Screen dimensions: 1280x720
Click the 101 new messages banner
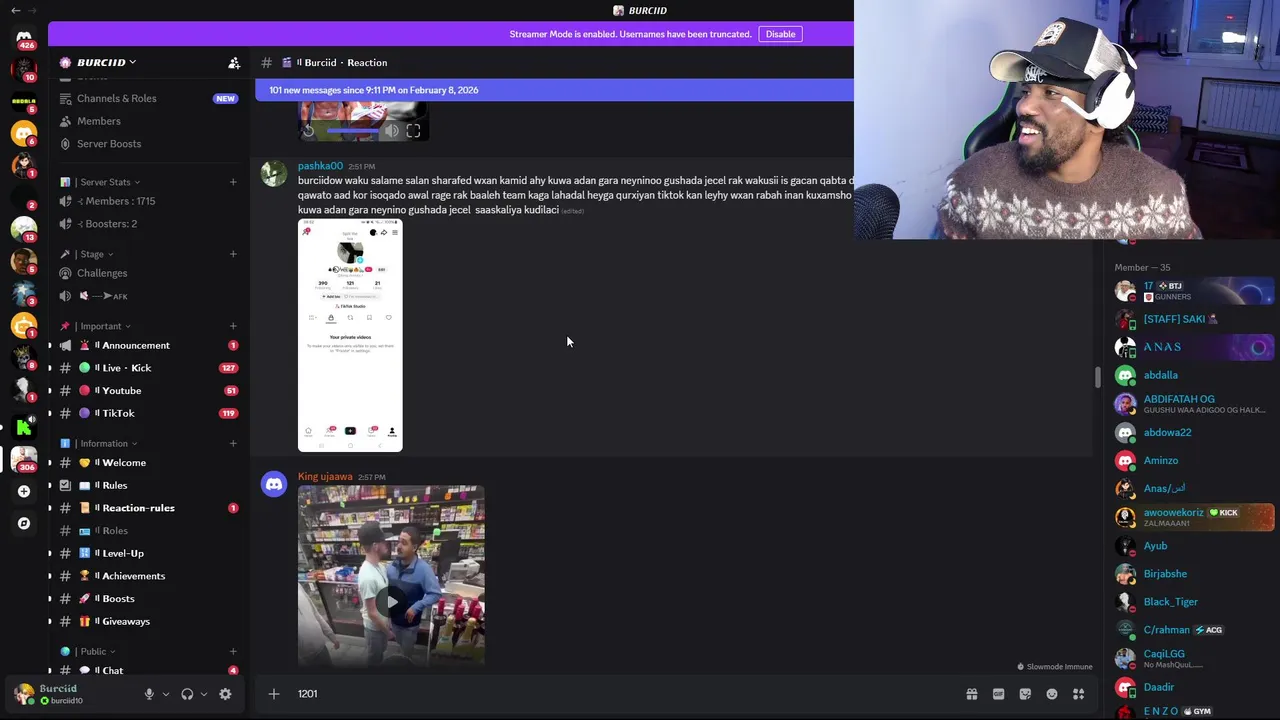coord(554,90)
